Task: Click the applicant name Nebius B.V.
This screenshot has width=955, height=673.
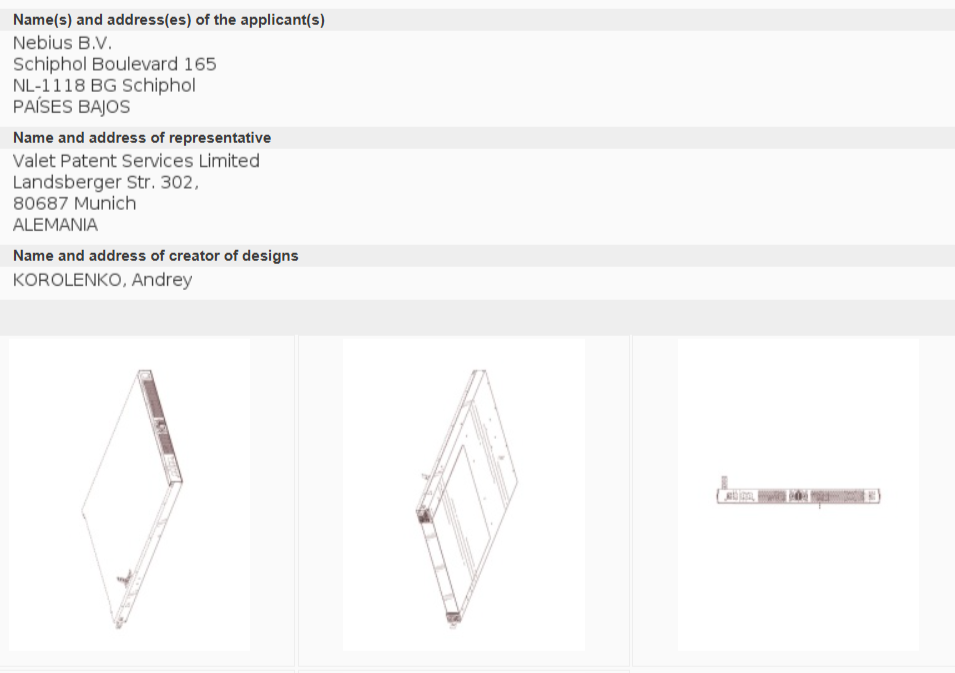Action: pos(62,42)
